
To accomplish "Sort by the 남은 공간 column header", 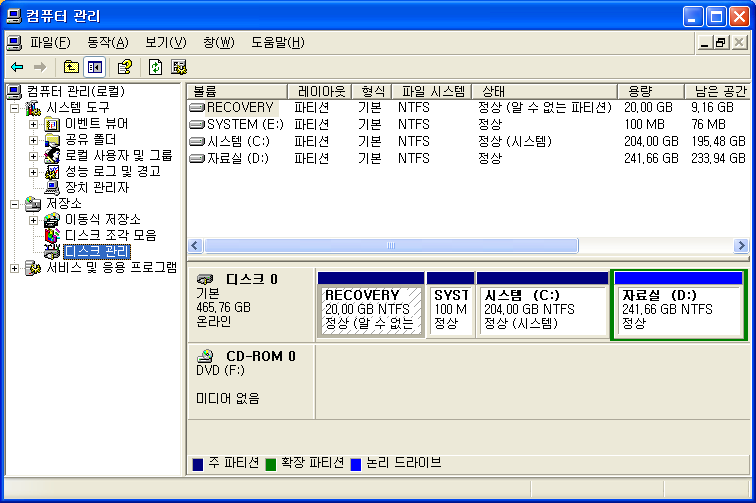I will [x=717, y=91].
